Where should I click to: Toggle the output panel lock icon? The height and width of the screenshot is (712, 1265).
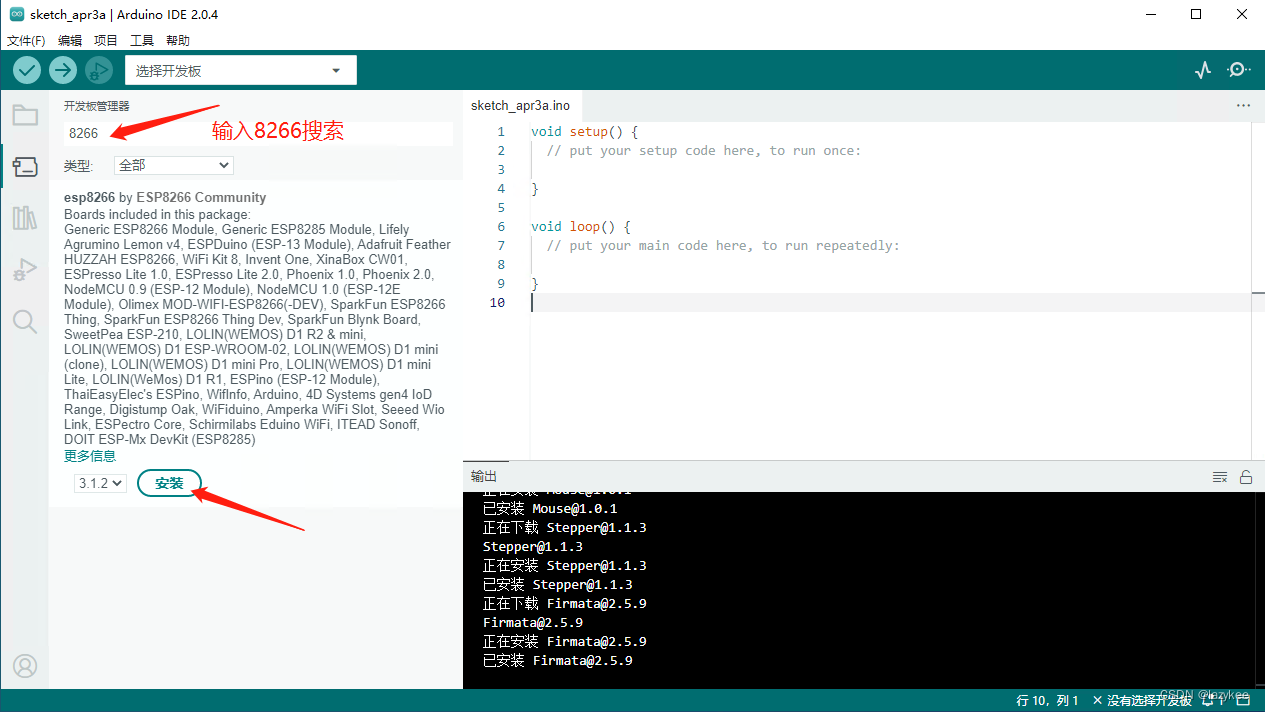tap(1246, 477)
